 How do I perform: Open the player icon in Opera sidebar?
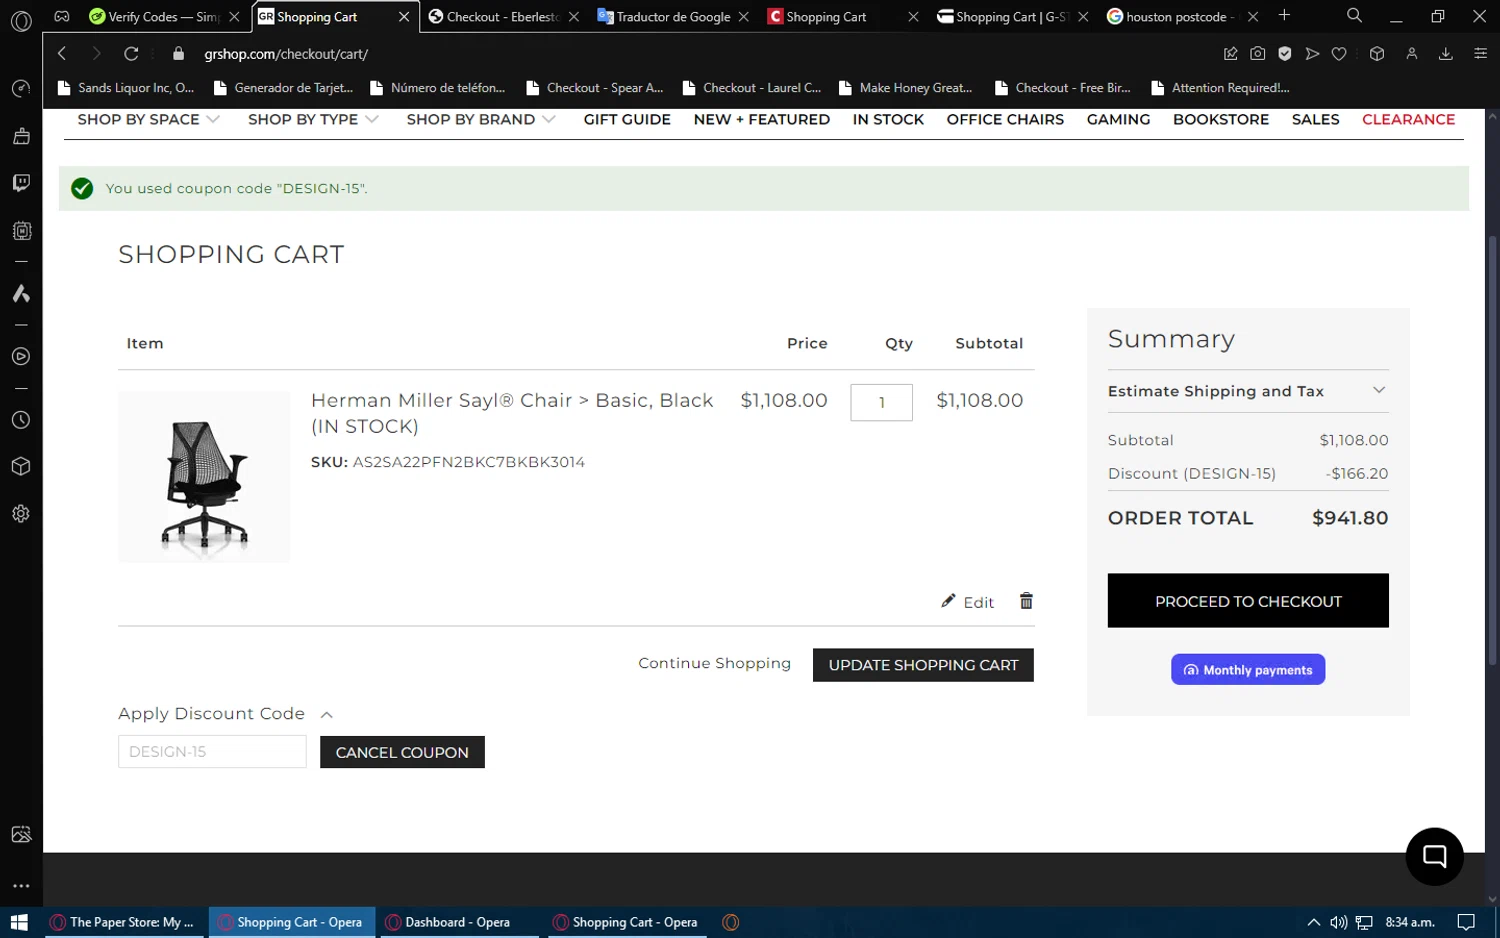coord(21,357)
